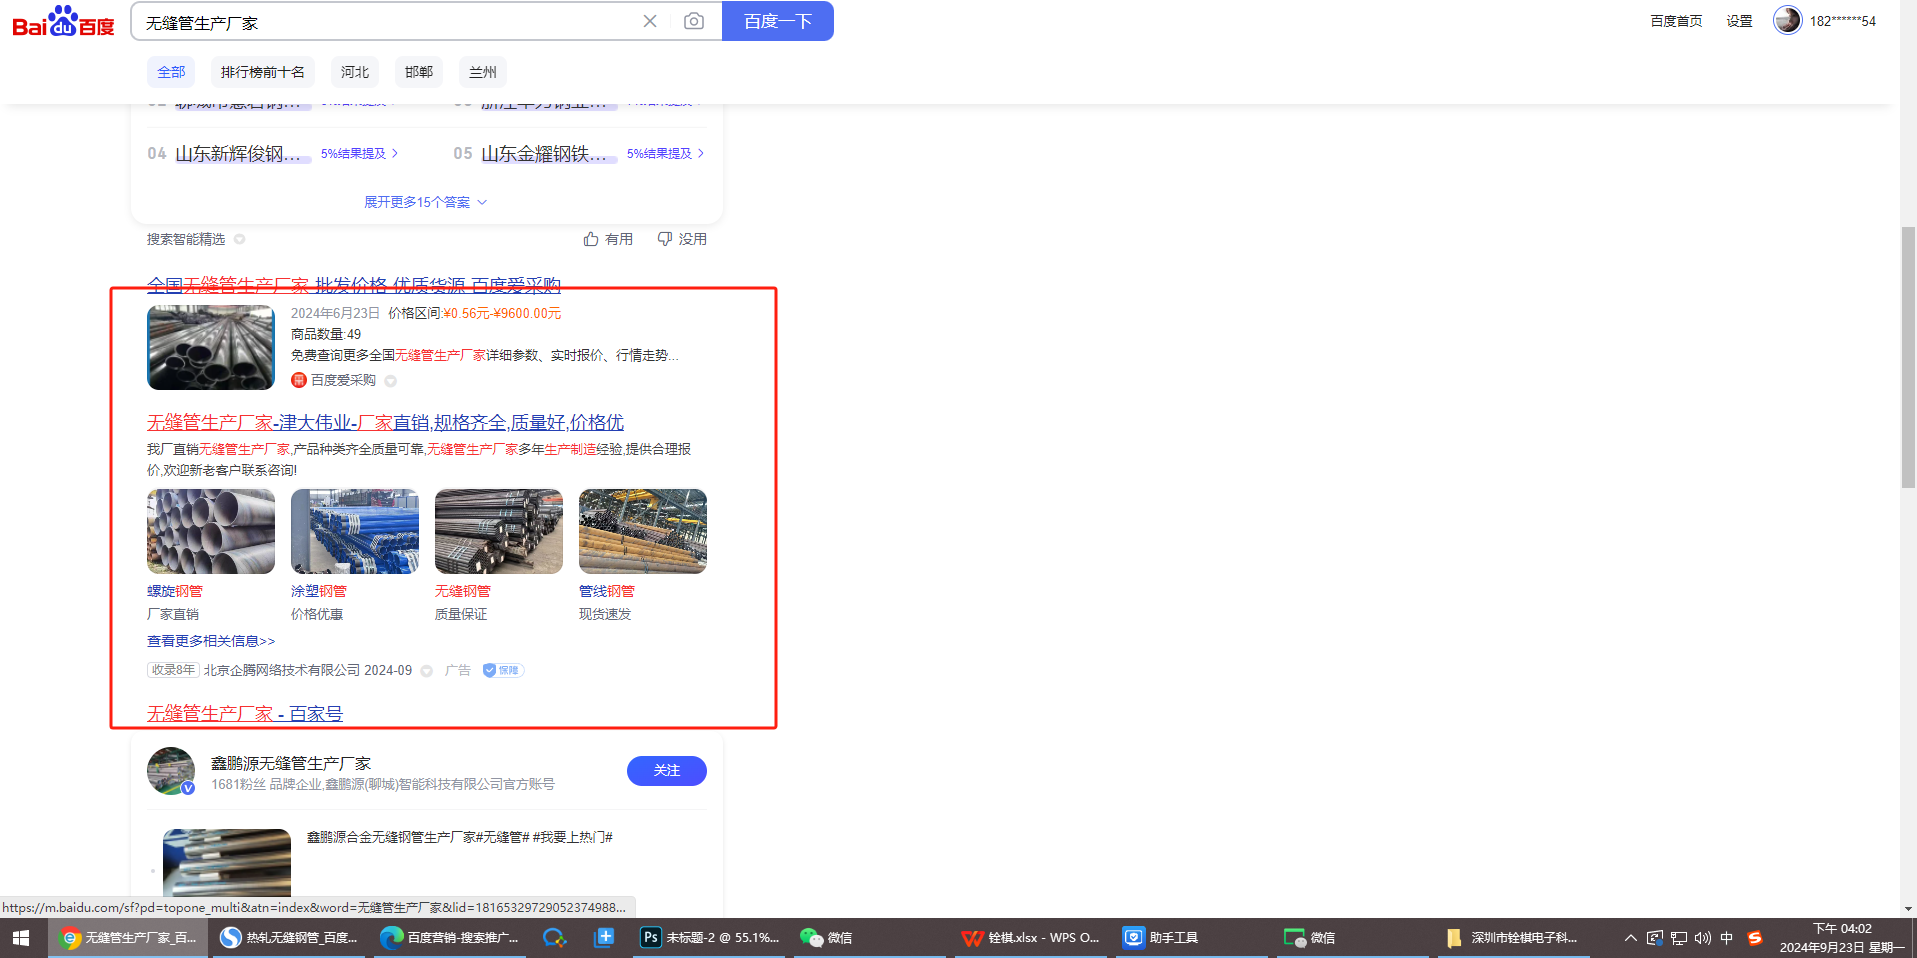This screenshot has width=1917, height=958.
Task: Switch to the Sogou browser window 热轧无缝钢管
Action: coord(290,938)
